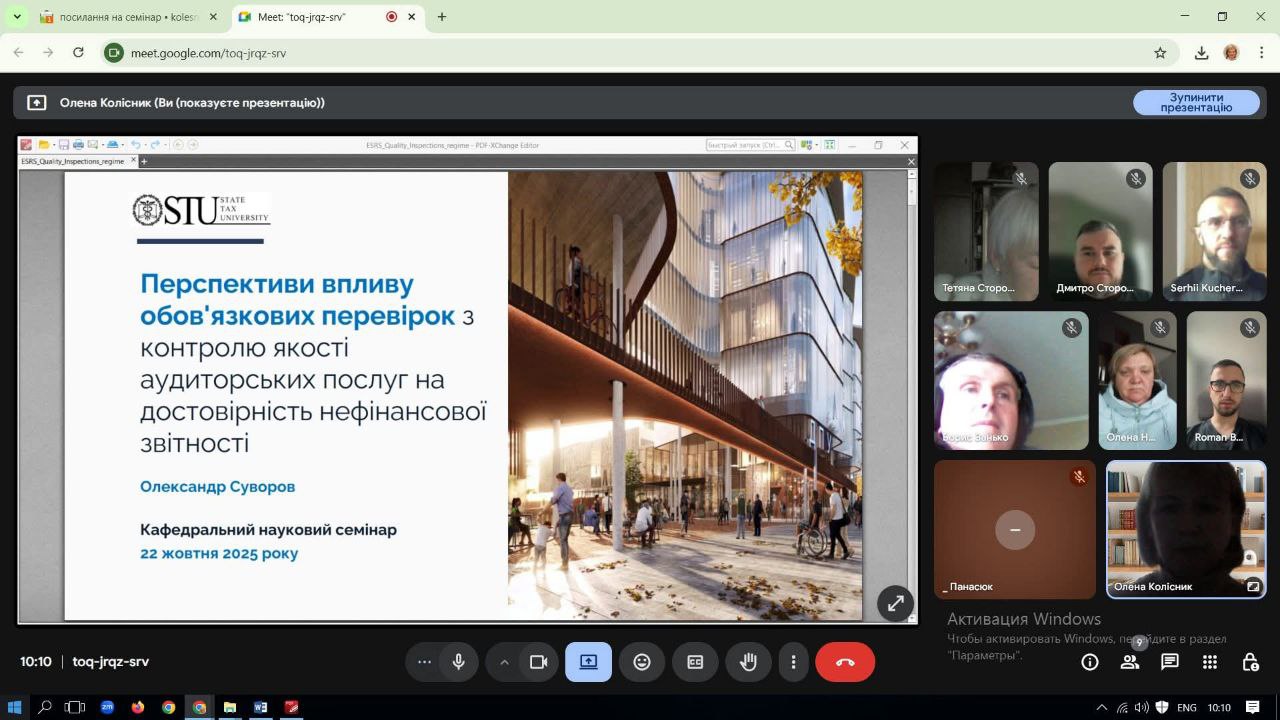The width and height of the screenshot is (1280, 720).
Task: Expand the Chrome tab search dropdown
Action: [x=17, y=17]
